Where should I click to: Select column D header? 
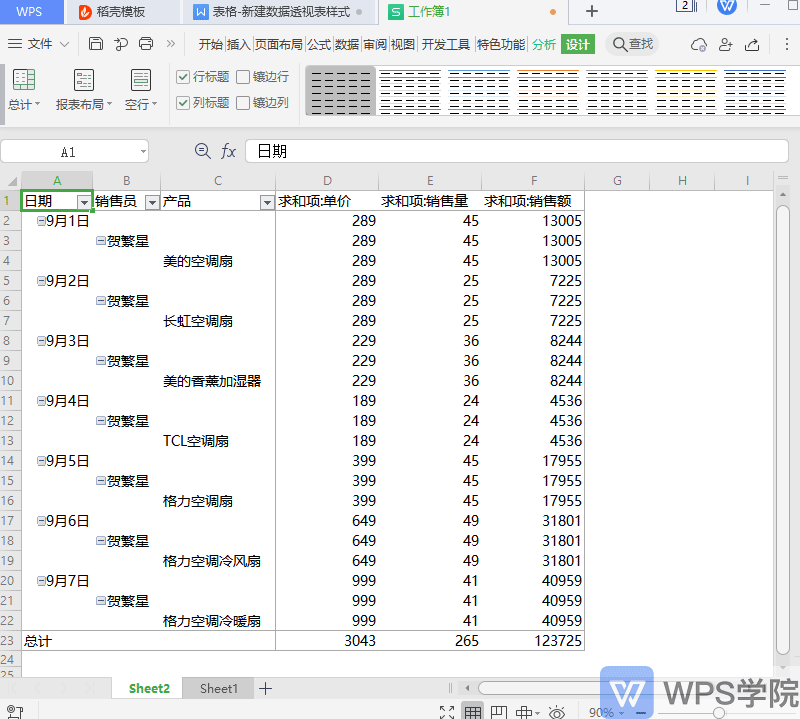click(327, 181)
